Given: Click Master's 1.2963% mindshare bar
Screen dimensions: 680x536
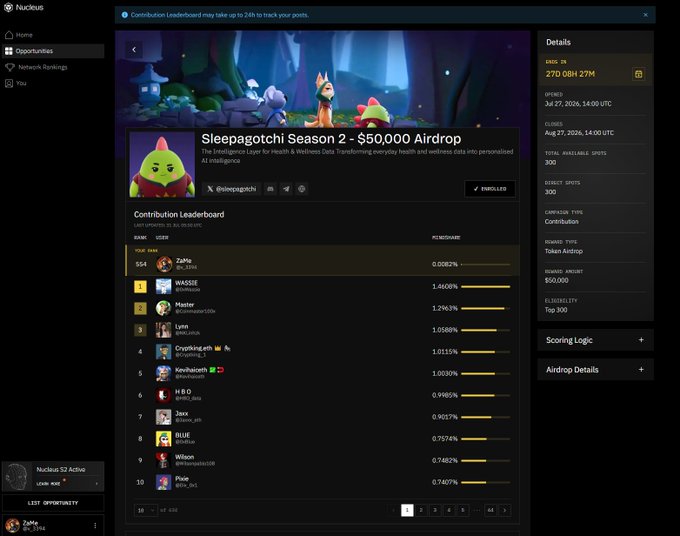Looking at the screenshot, I should point(486,308).
